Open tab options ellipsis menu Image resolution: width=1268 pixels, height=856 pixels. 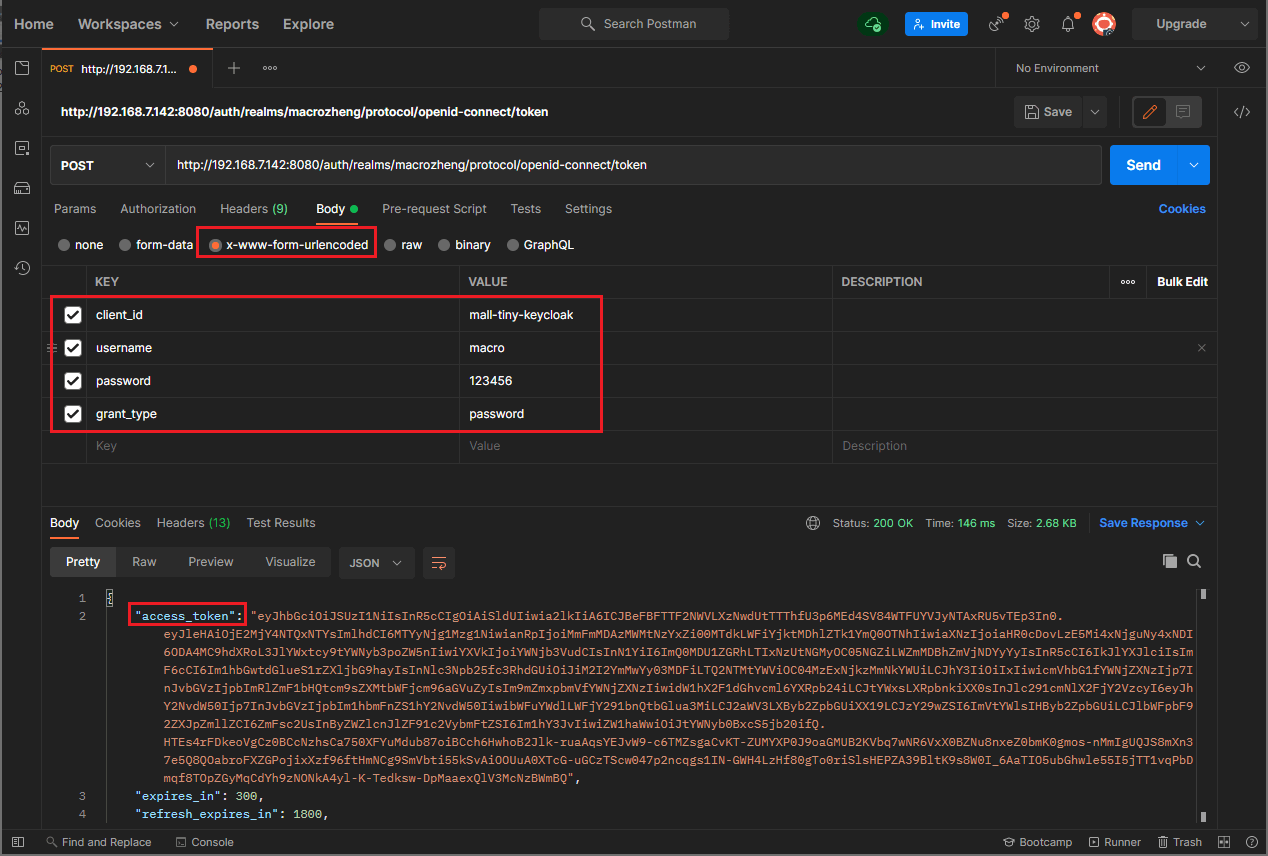tap(270, 68)
